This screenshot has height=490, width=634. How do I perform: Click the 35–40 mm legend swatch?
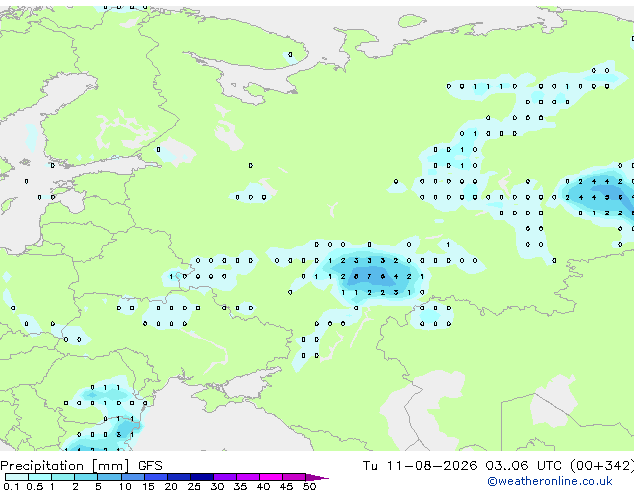click(247, 477)
